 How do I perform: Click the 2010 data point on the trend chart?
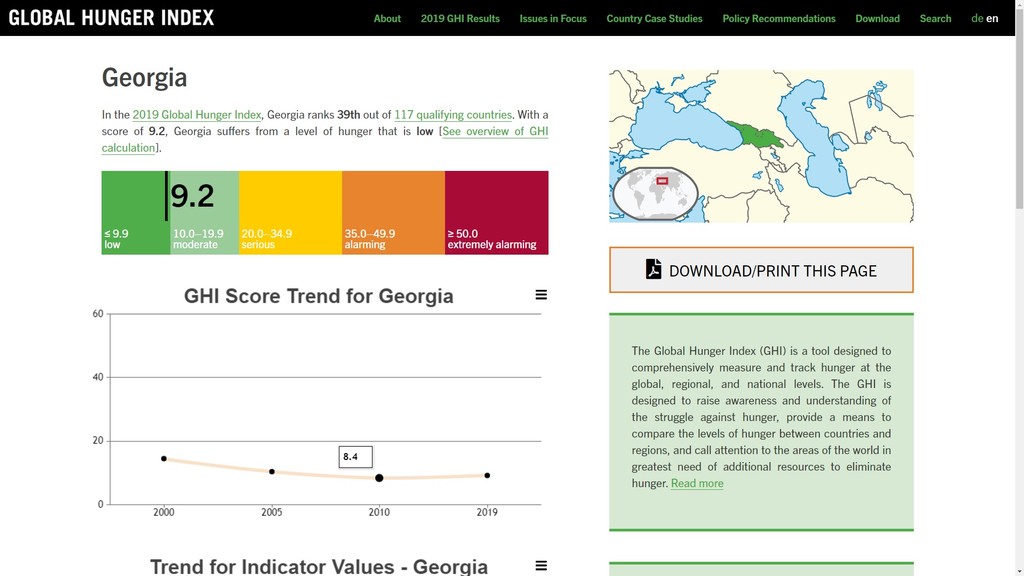coord(379,478)
